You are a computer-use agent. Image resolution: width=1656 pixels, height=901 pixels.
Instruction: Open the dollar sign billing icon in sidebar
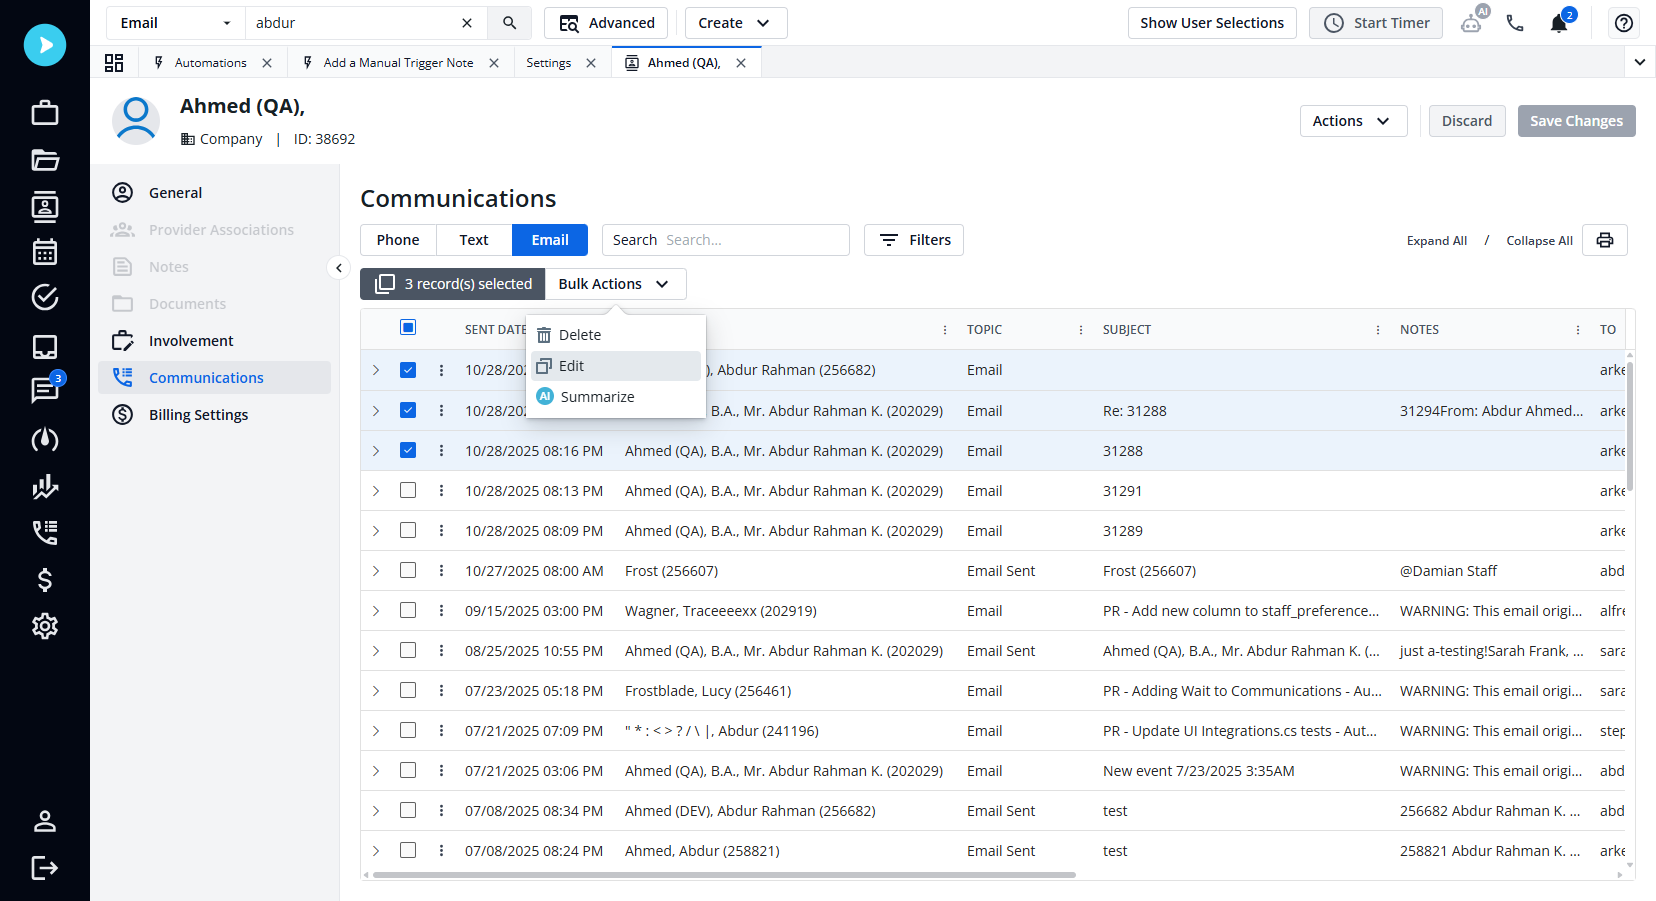tap(44, 580)
